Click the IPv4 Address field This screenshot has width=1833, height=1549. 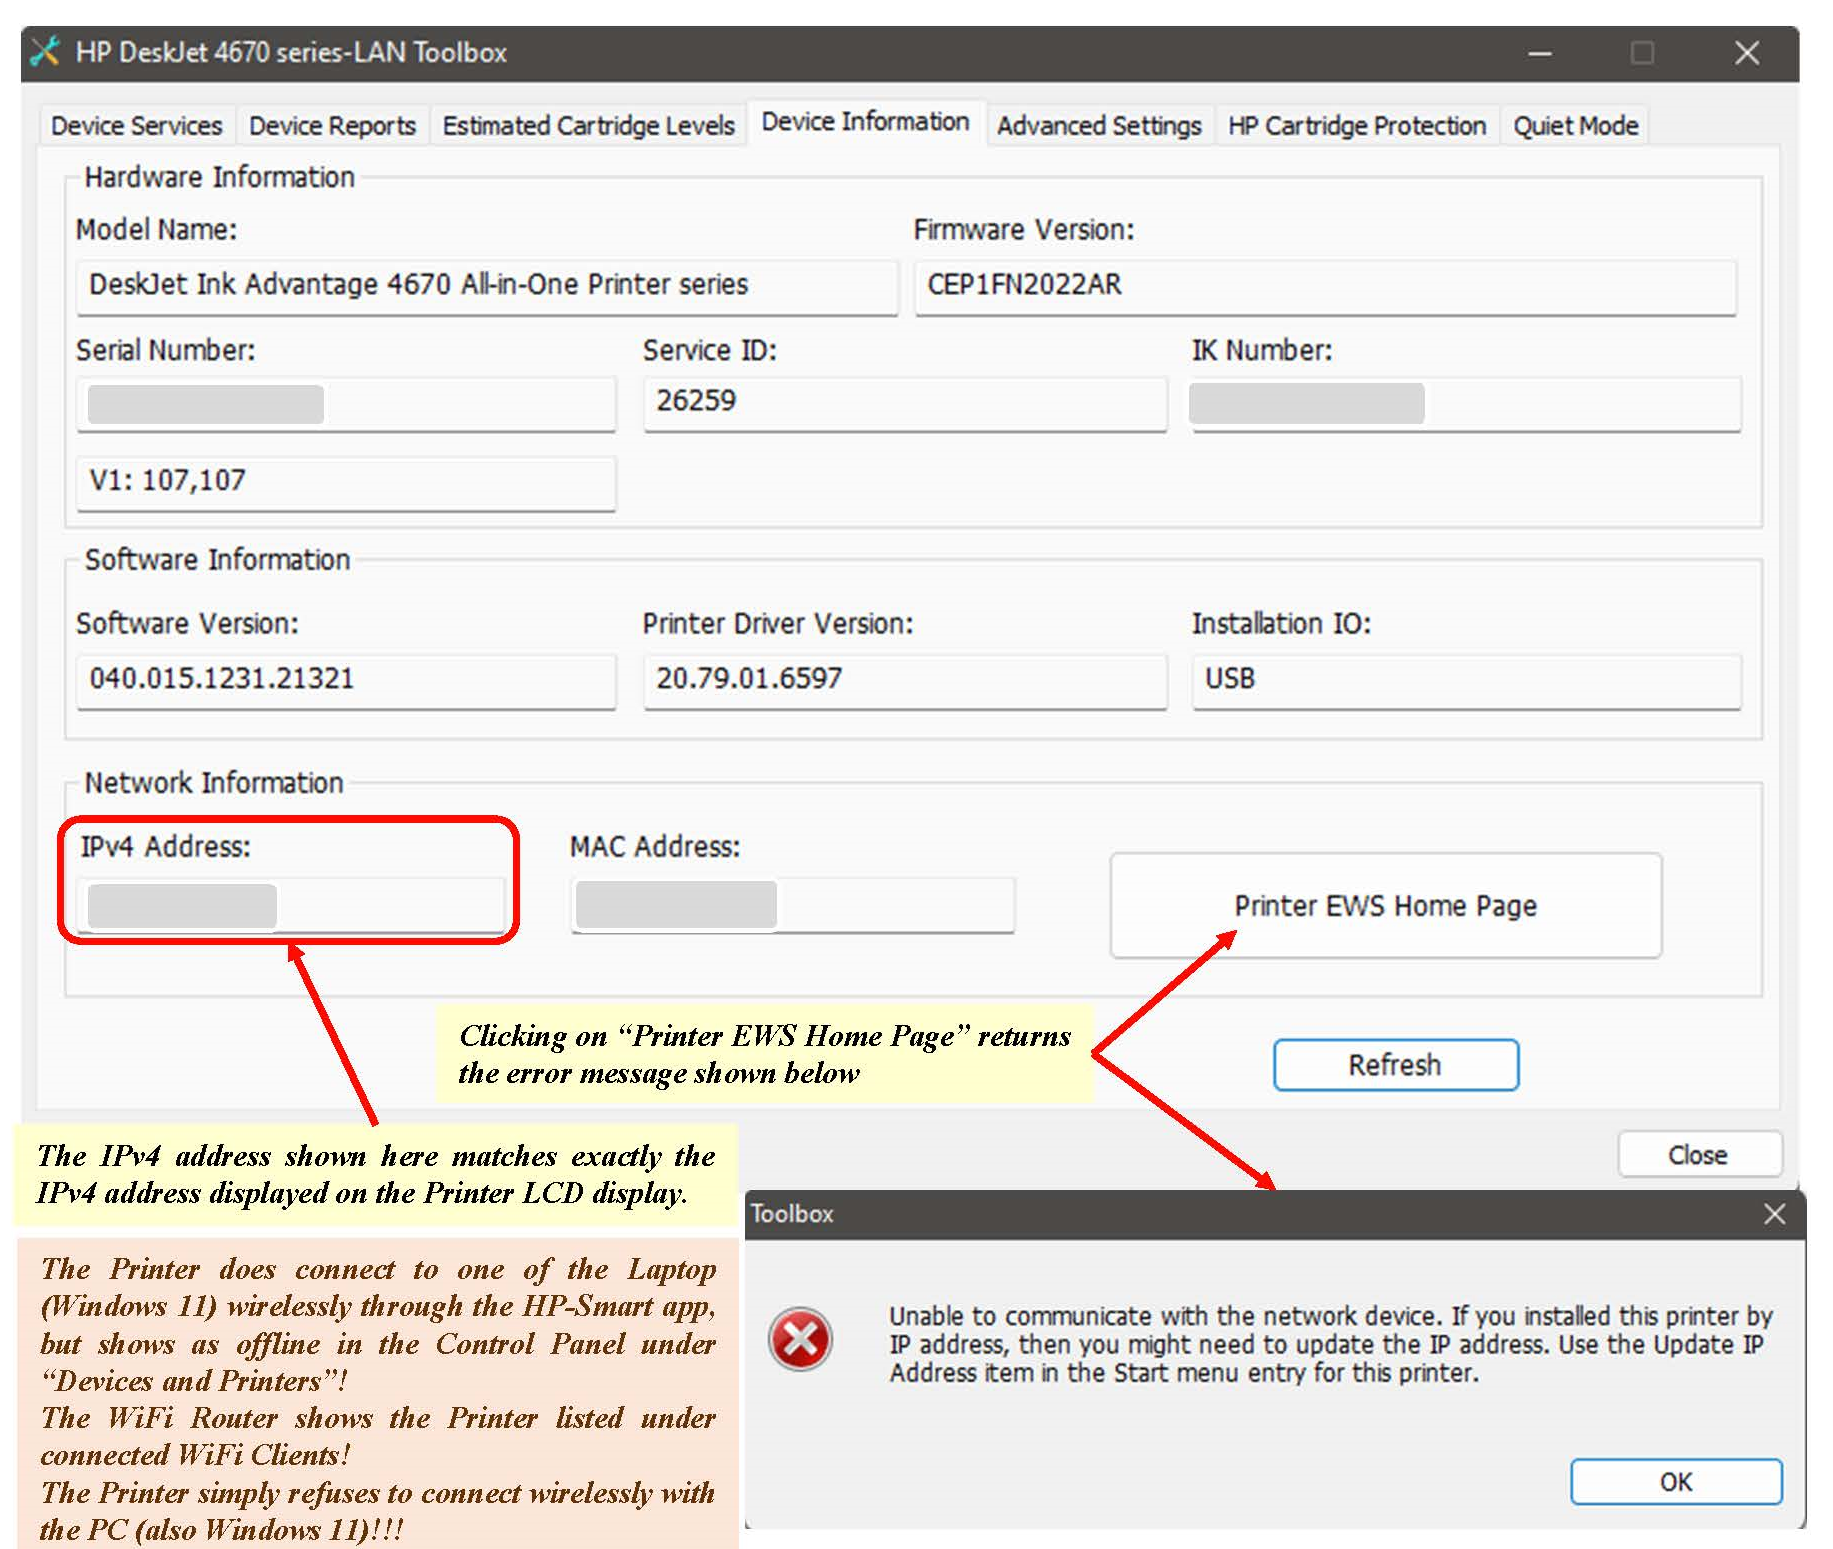(x=292, y=906)
